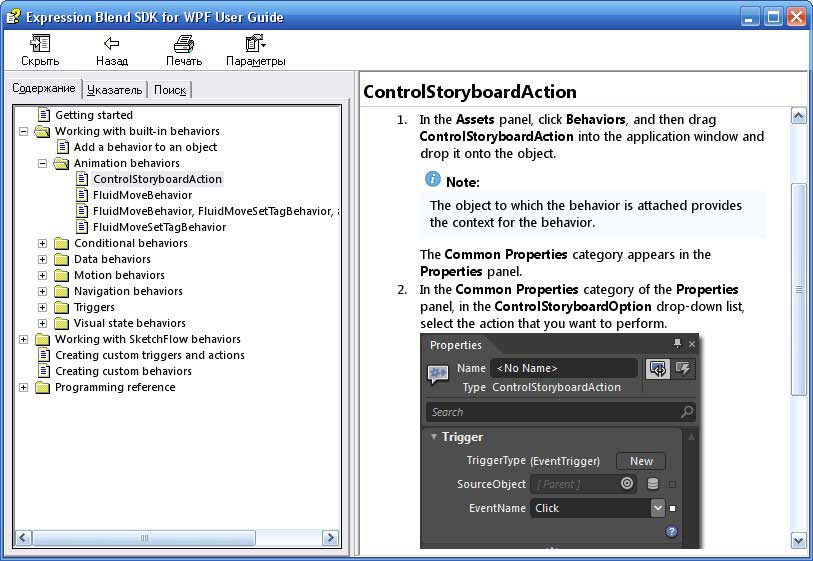
Task: Click the Animation behaviors open-book icon
Action: 61,163
